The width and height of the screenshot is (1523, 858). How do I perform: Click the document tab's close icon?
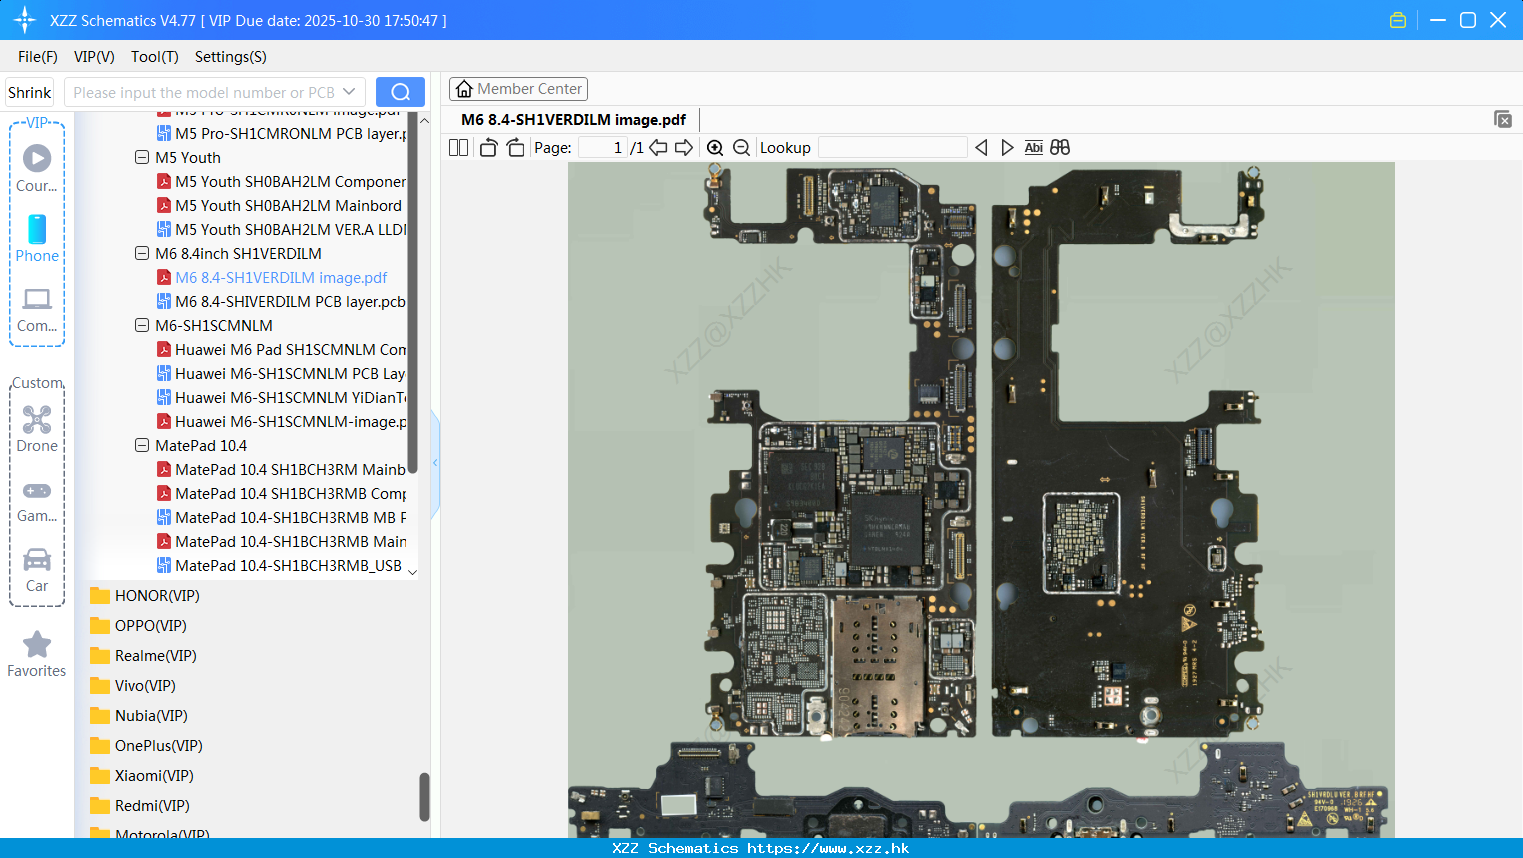(1503, 119)
